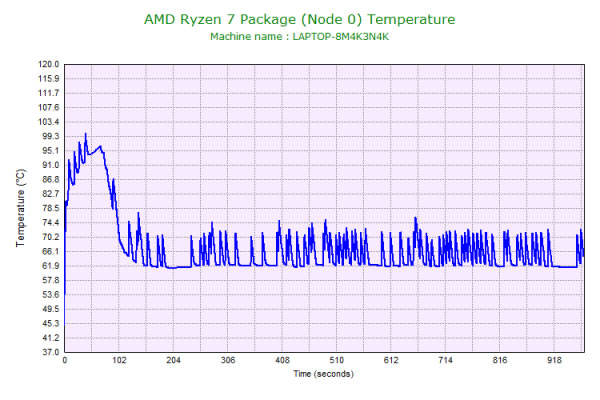Image resolution: width=600 pixels, height=400 pixels.
Task: Click the 86.8 y-axis value
Action: 51,180
